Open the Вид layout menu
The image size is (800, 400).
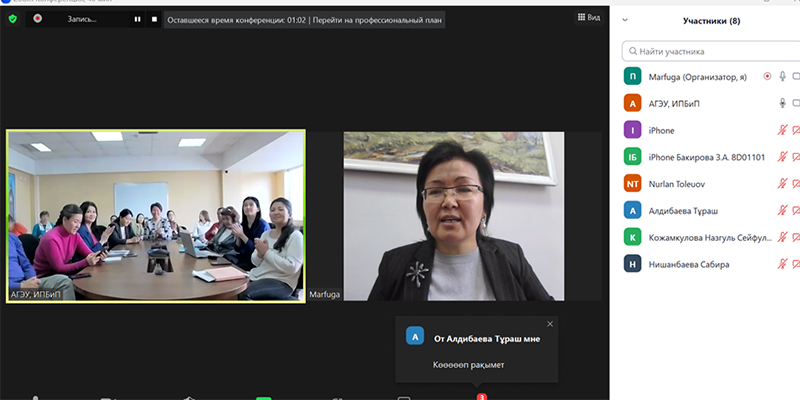point(588,18)
